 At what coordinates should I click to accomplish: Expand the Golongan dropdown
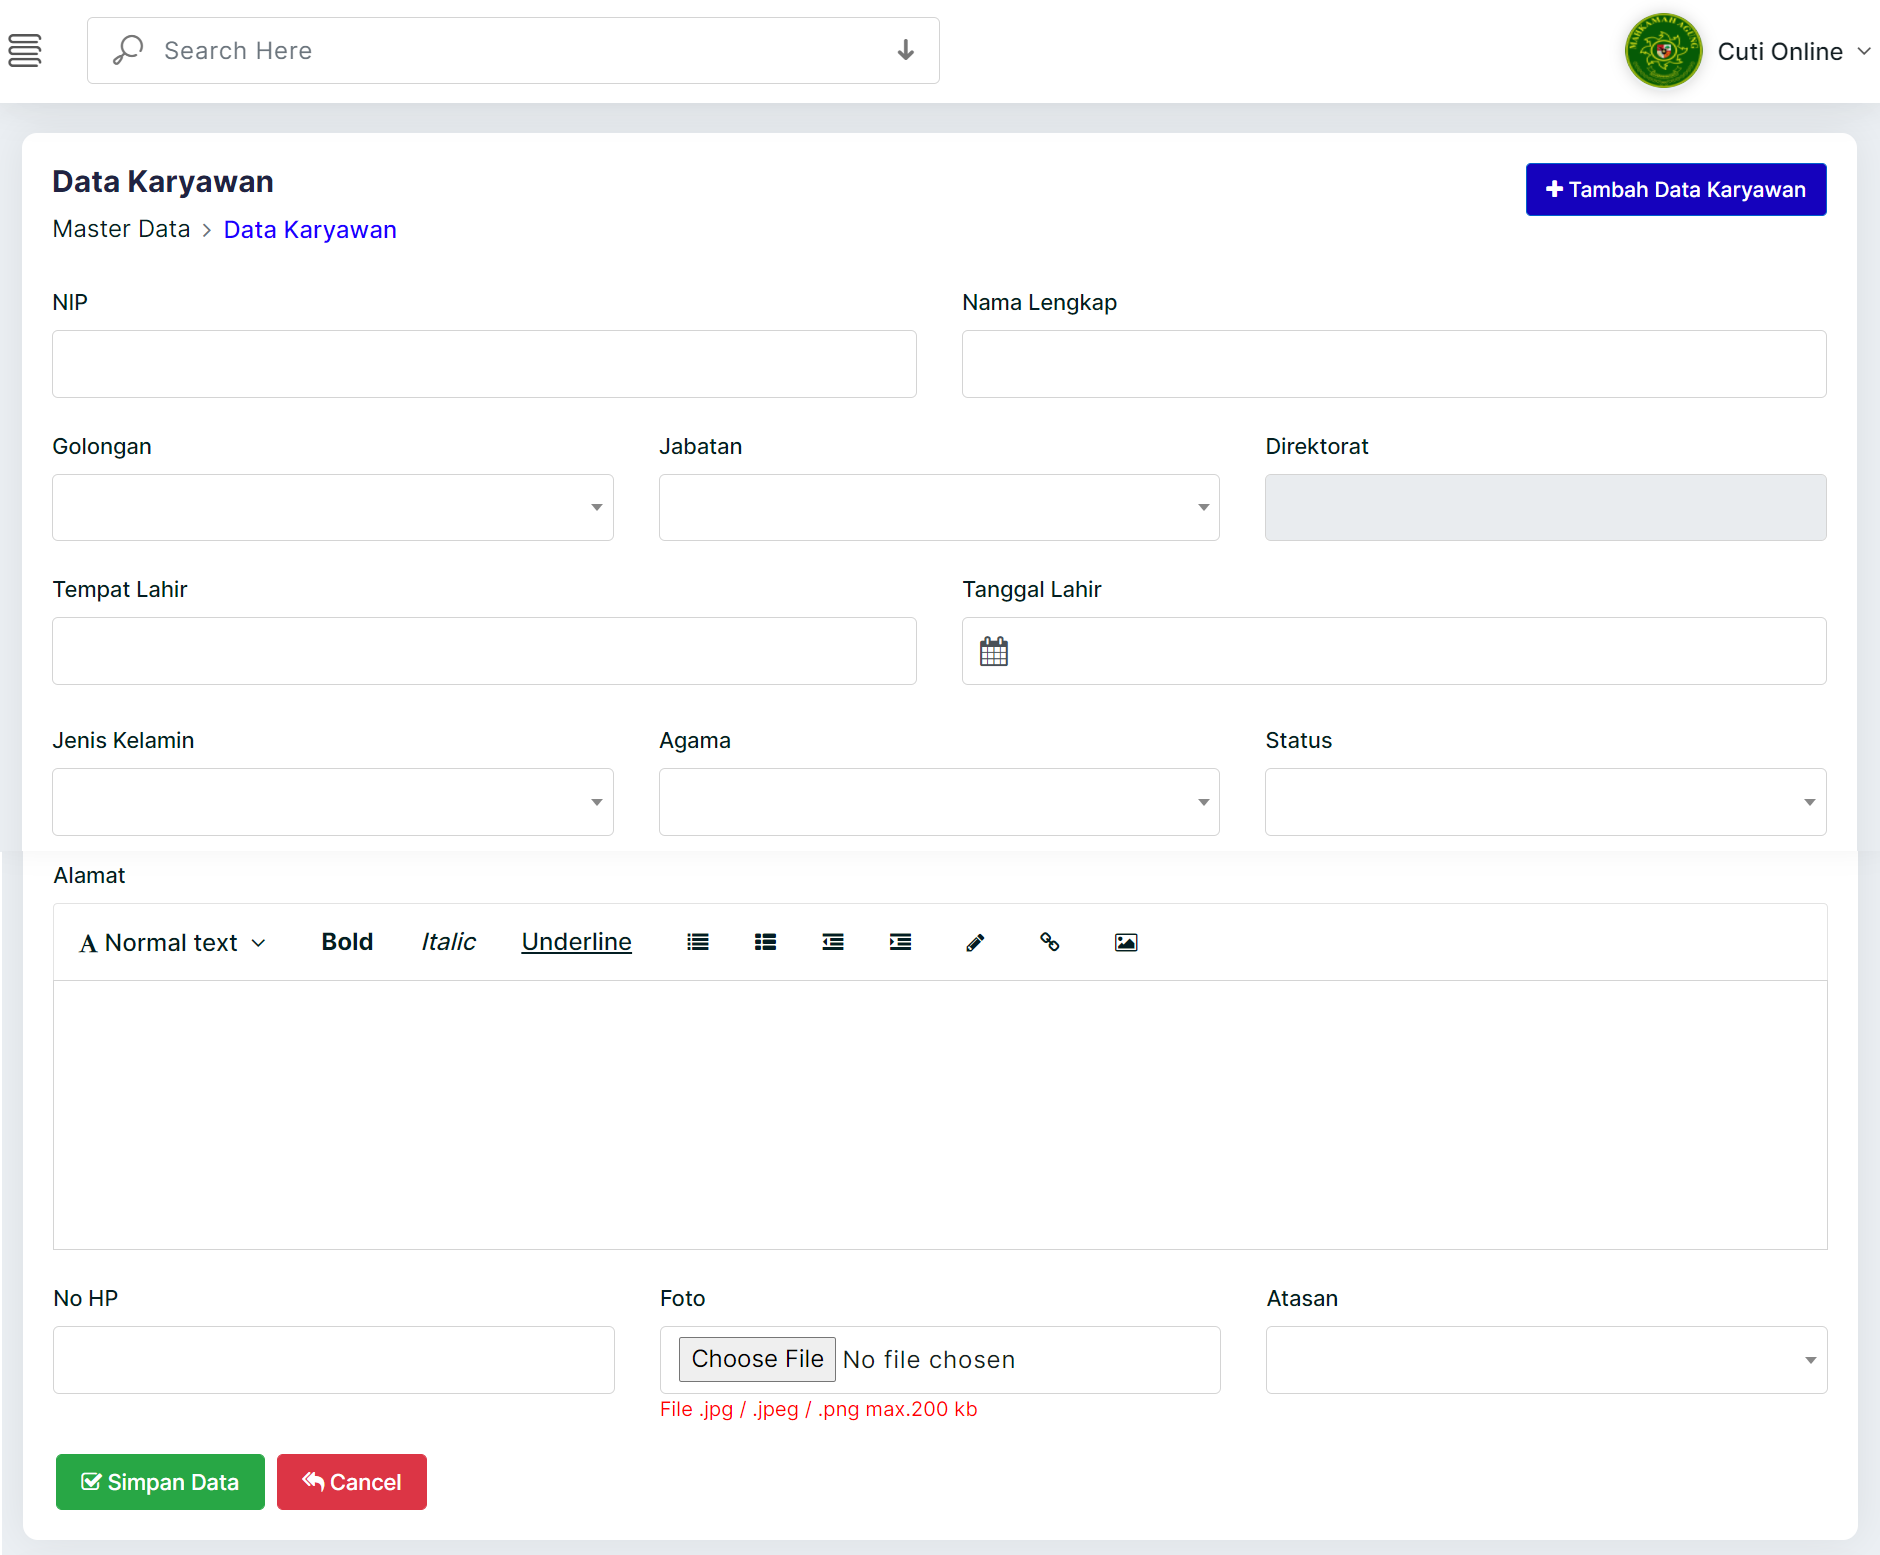(x=333, y=507)
